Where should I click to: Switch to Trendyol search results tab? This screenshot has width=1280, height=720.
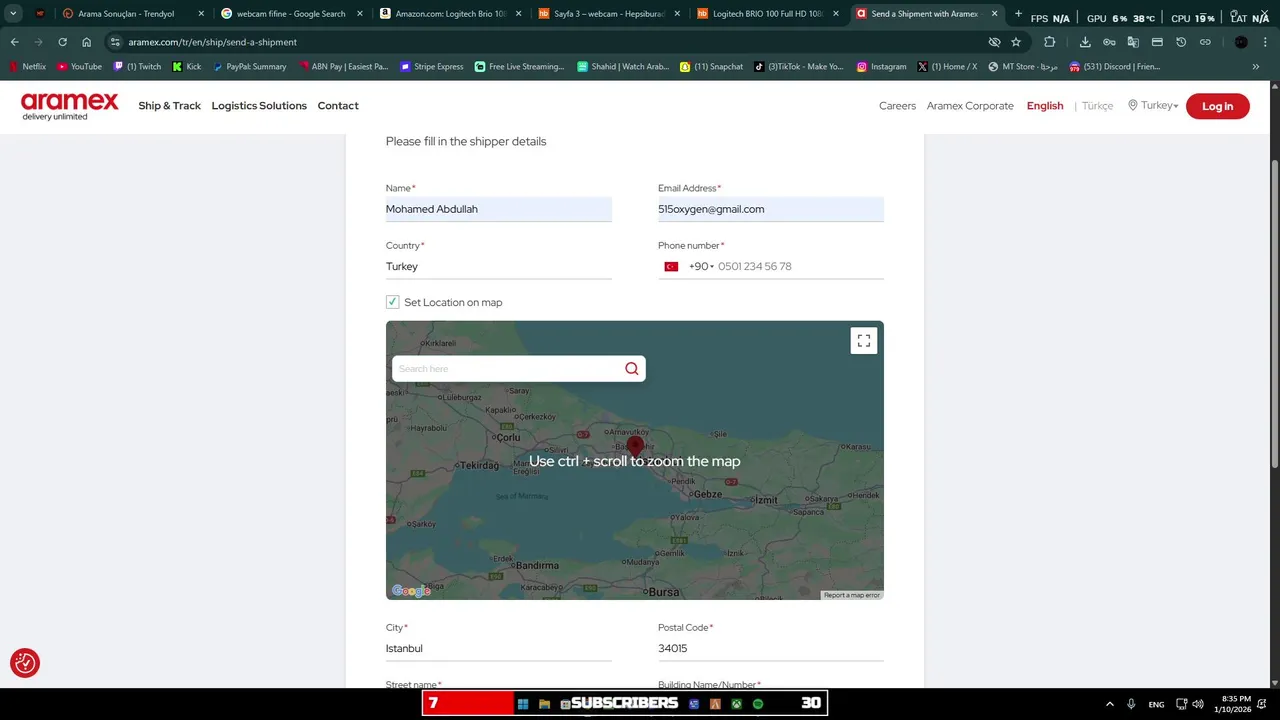pos(132,14)
